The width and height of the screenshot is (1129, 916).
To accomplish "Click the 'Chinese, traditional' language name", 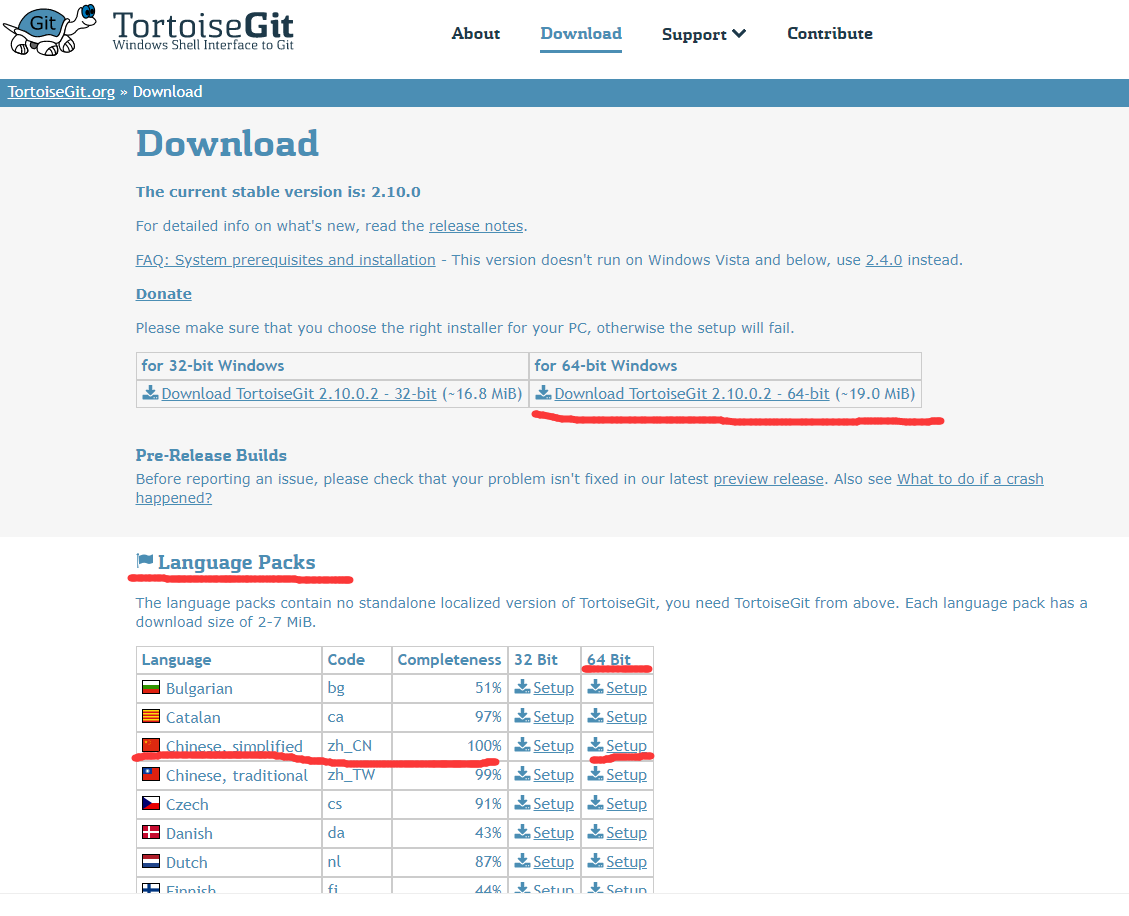I will click(x=237, y=776).
